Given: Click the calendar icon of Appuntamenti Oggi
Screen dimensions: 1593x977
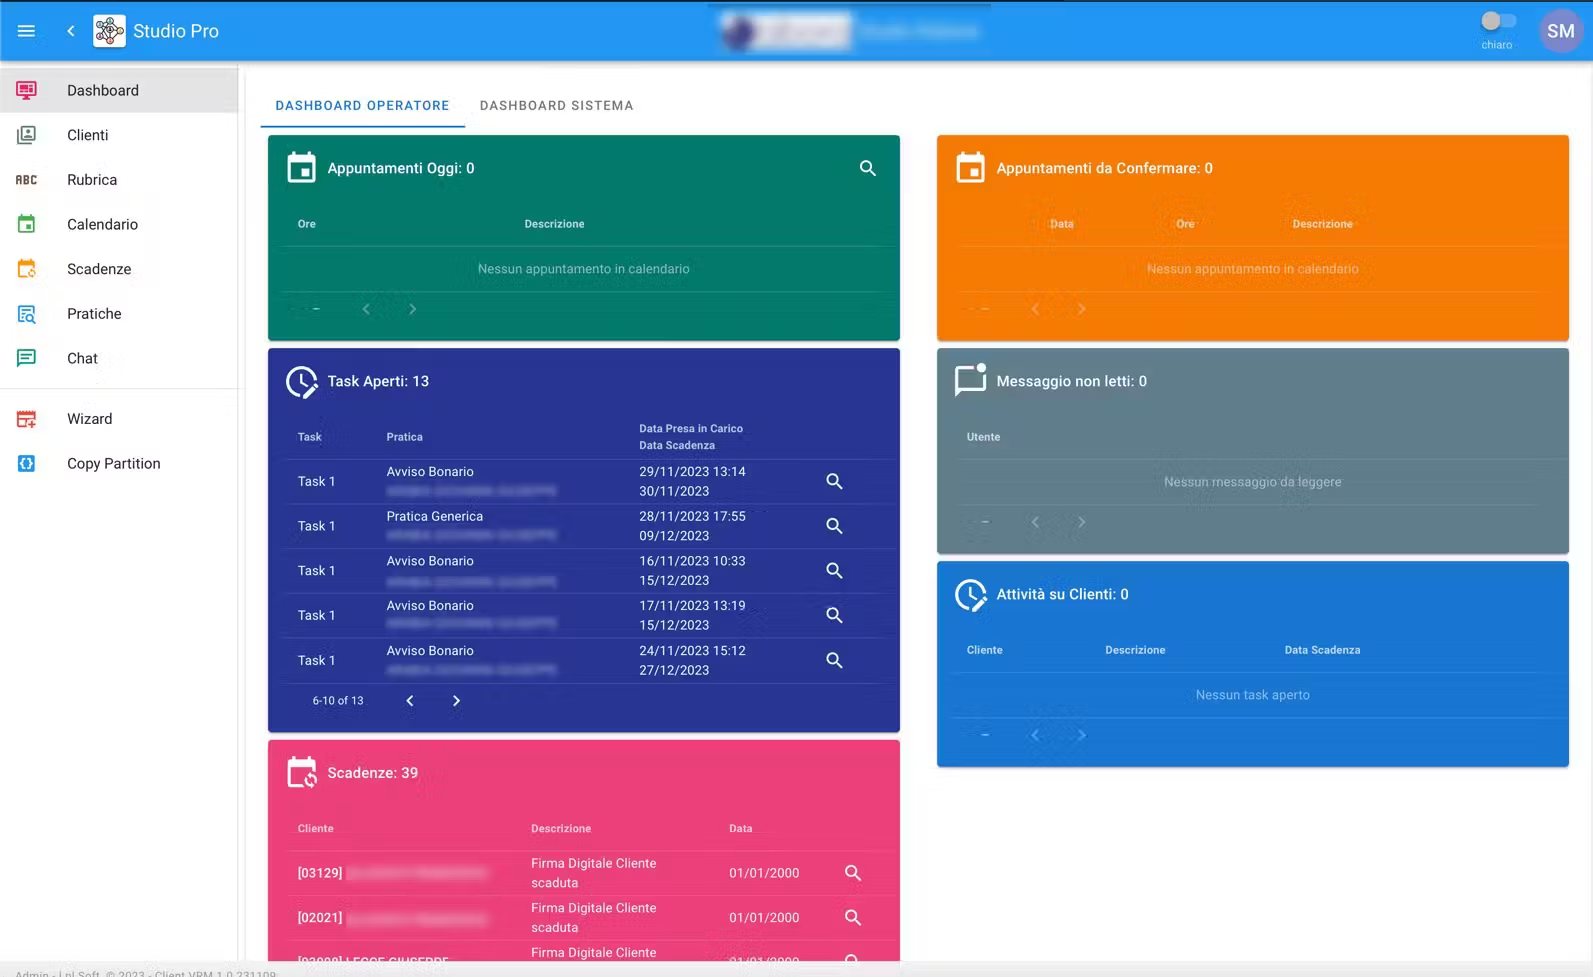Looking at the screenshot, I should [302, 168].
